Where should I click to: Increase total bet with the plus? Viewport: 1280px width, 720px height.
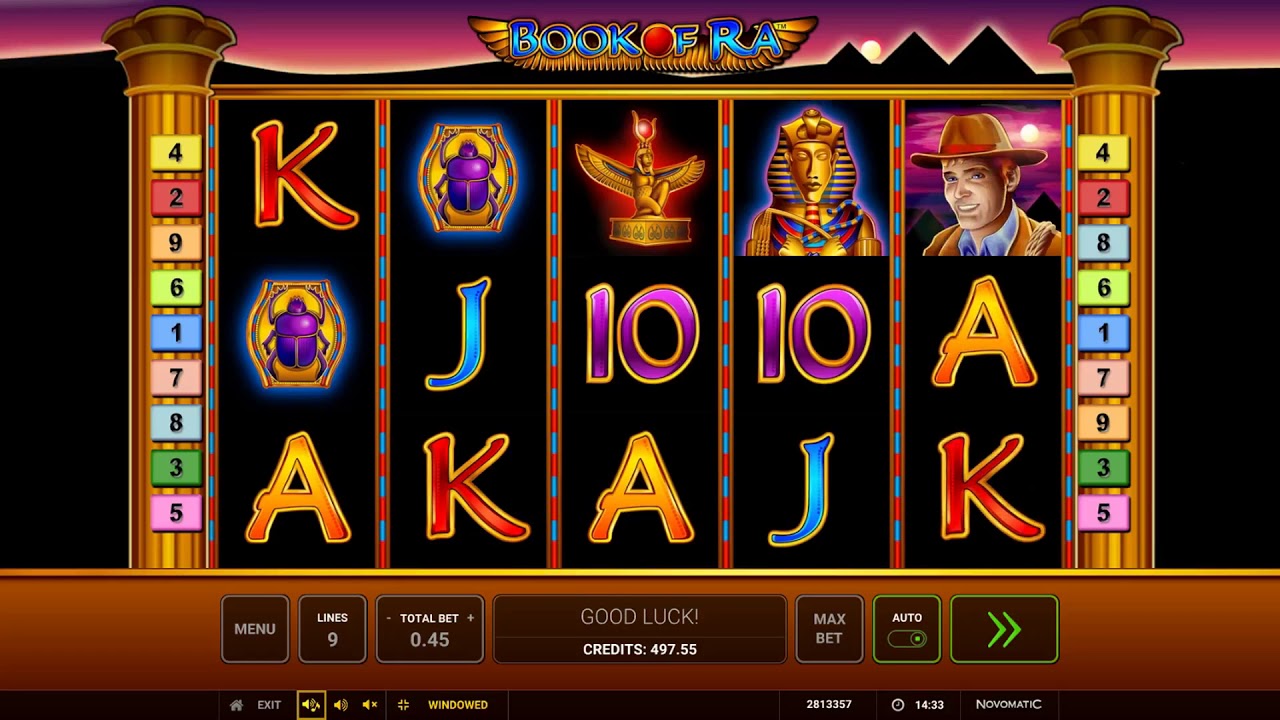click(470, 618)
